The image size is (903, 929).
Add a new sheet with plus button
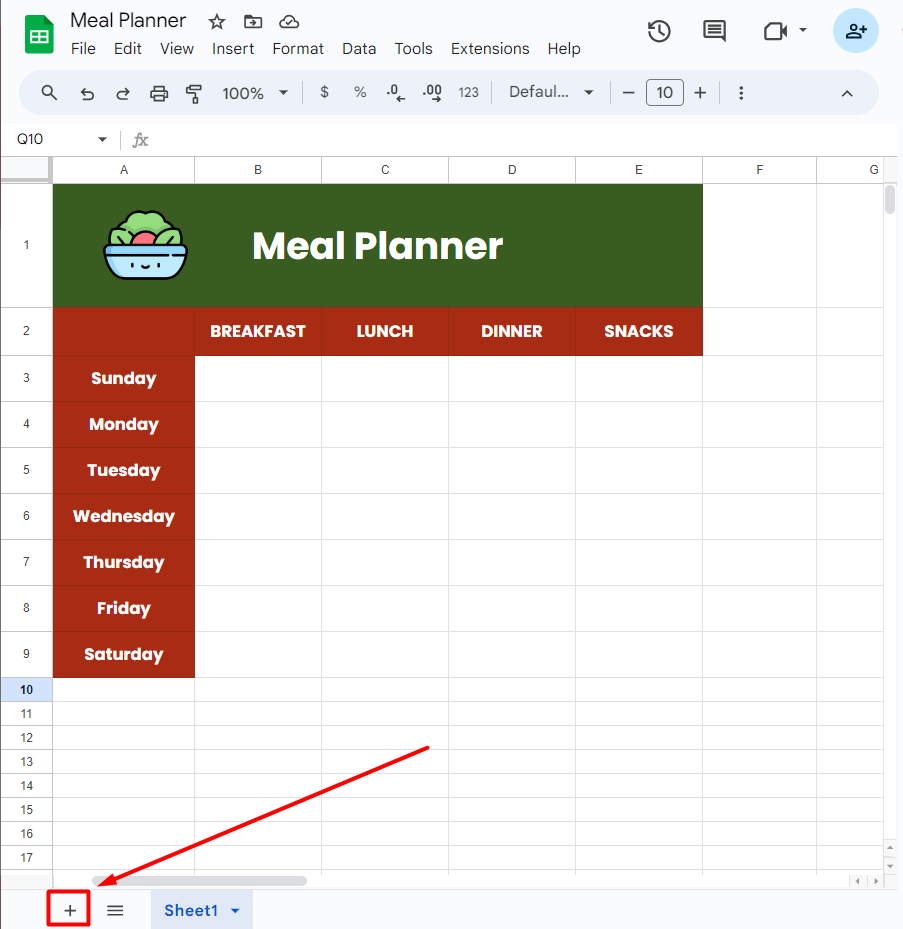click(69, 910)
